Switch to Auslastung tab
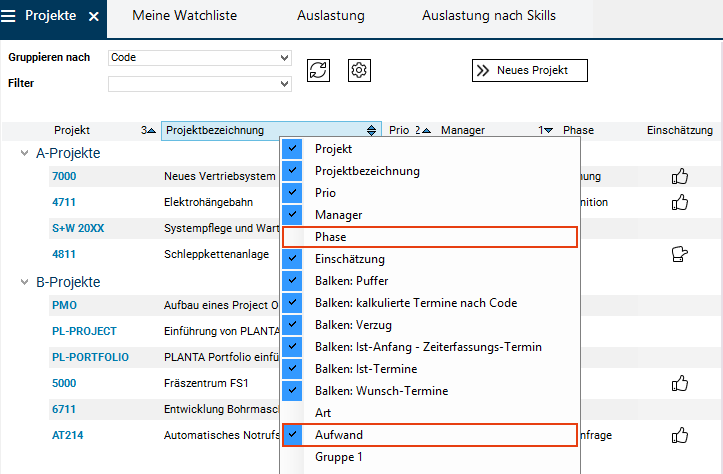This screenshot has height=474, width=723. click(331, 16)
